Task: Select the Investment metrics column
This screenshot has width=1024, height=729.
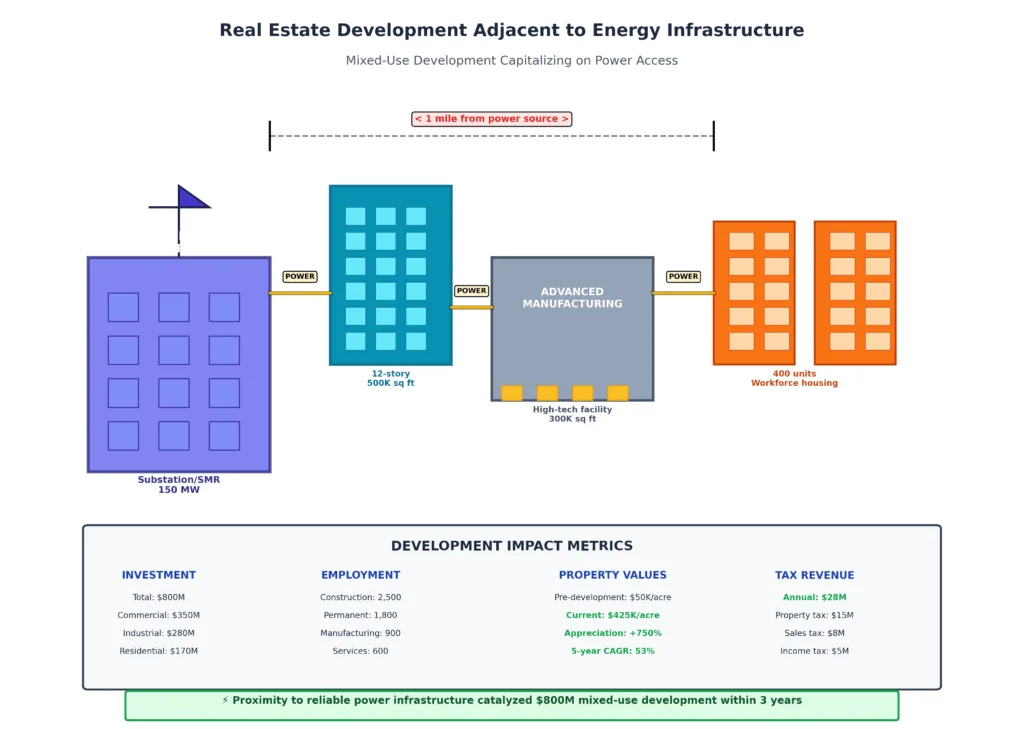Action: pos(158,574)
